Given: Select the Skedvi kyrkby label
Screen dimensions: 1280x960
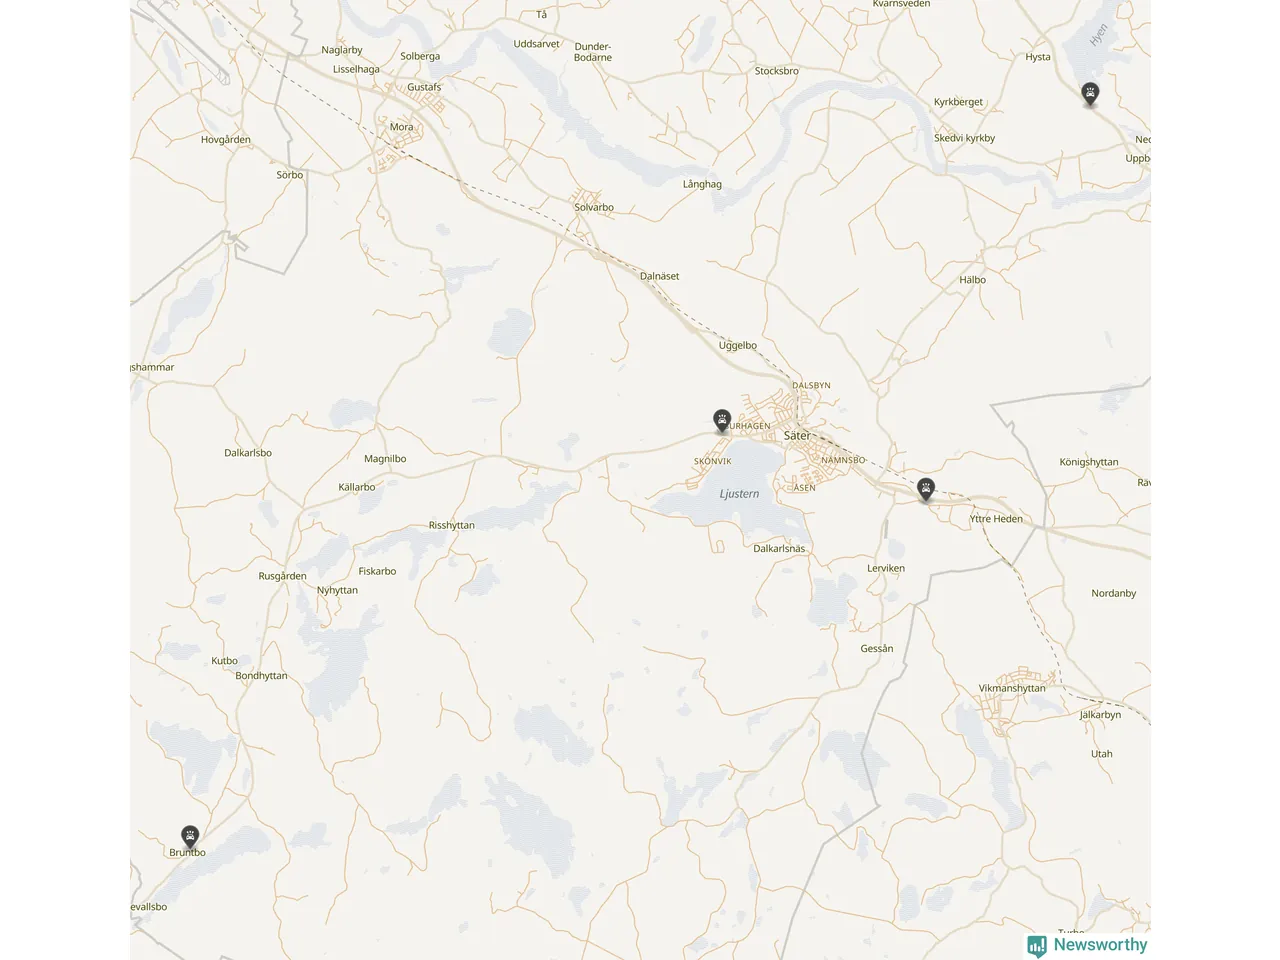Looking at the screenshot, I should pyautogui.click(x=965, y=138).
